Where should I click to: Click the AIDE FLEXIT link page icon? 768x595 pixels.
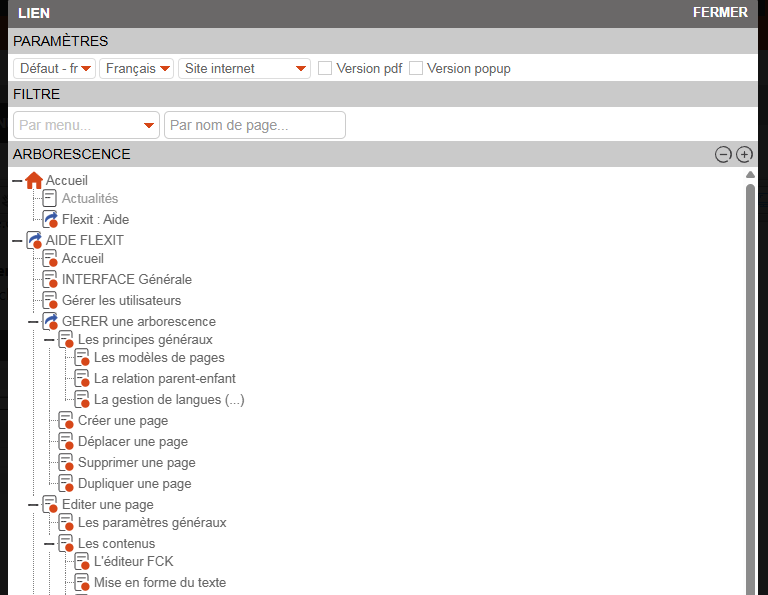[x=34, y=241]
